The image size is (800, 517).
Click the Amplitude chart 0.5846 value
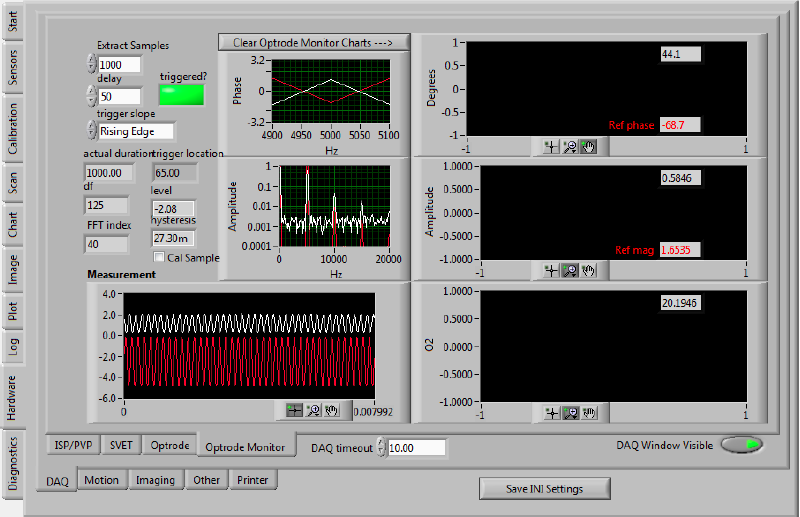click(x=681, y=178)
